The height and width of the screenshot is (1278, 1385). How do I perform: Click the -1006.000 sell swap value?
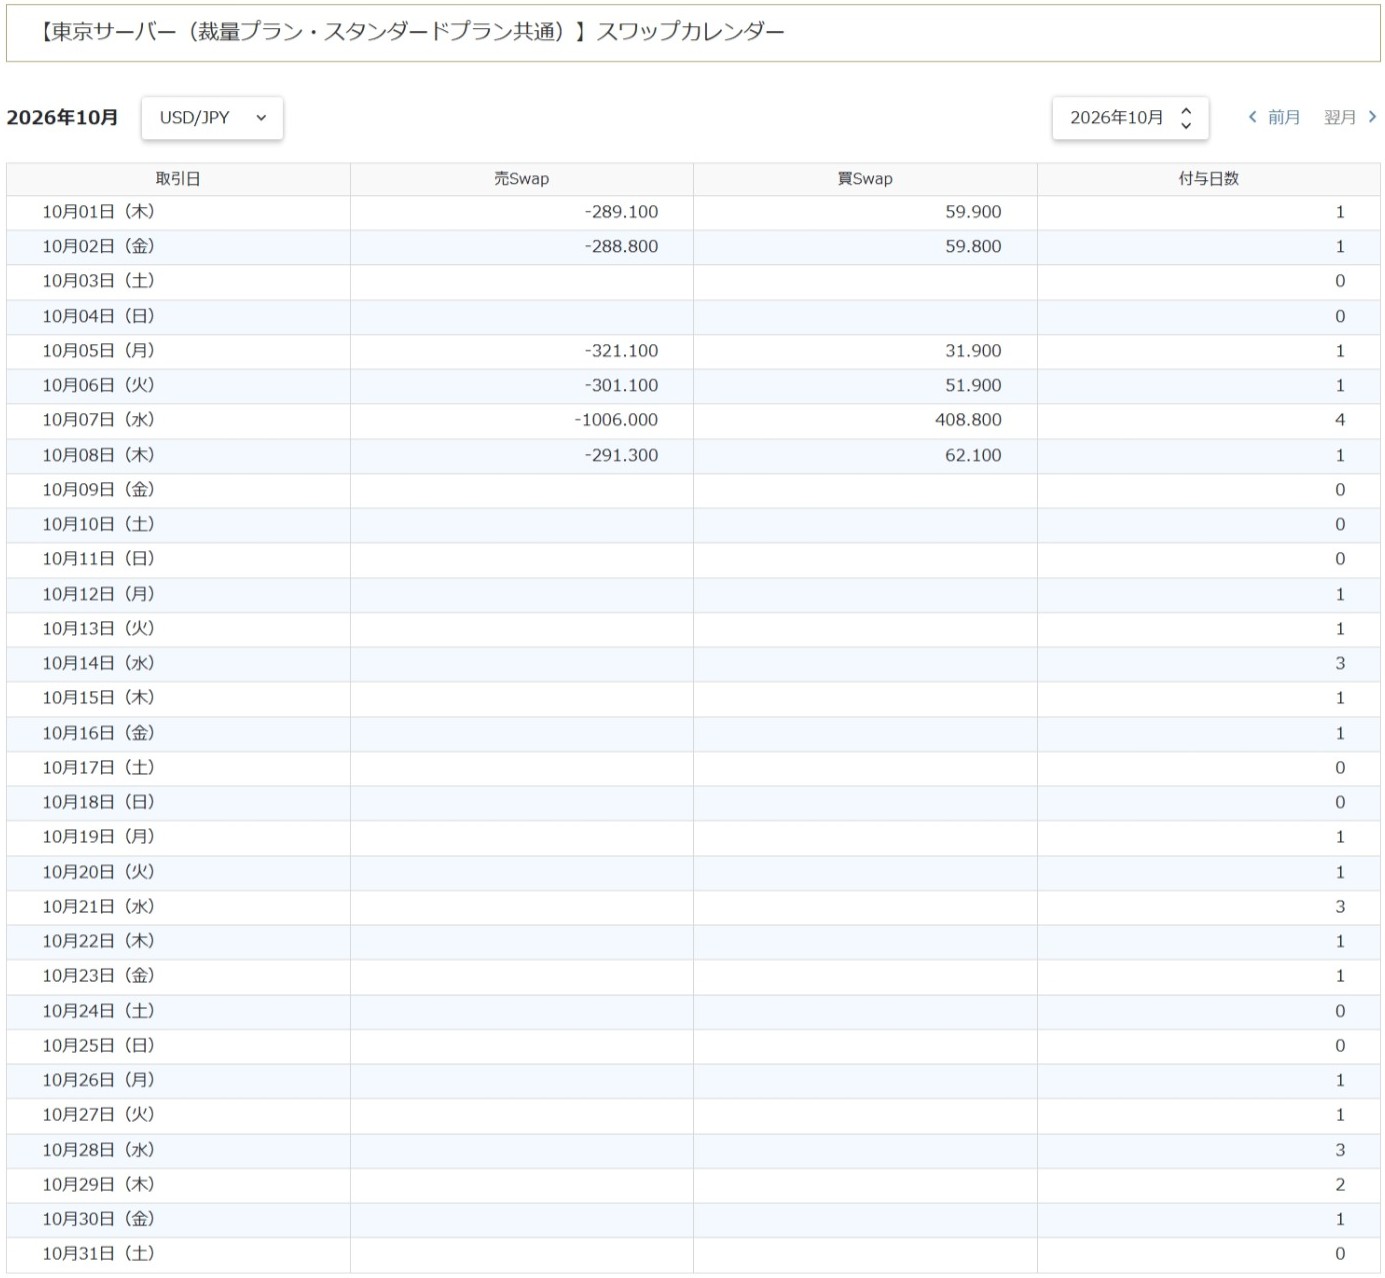616,420
